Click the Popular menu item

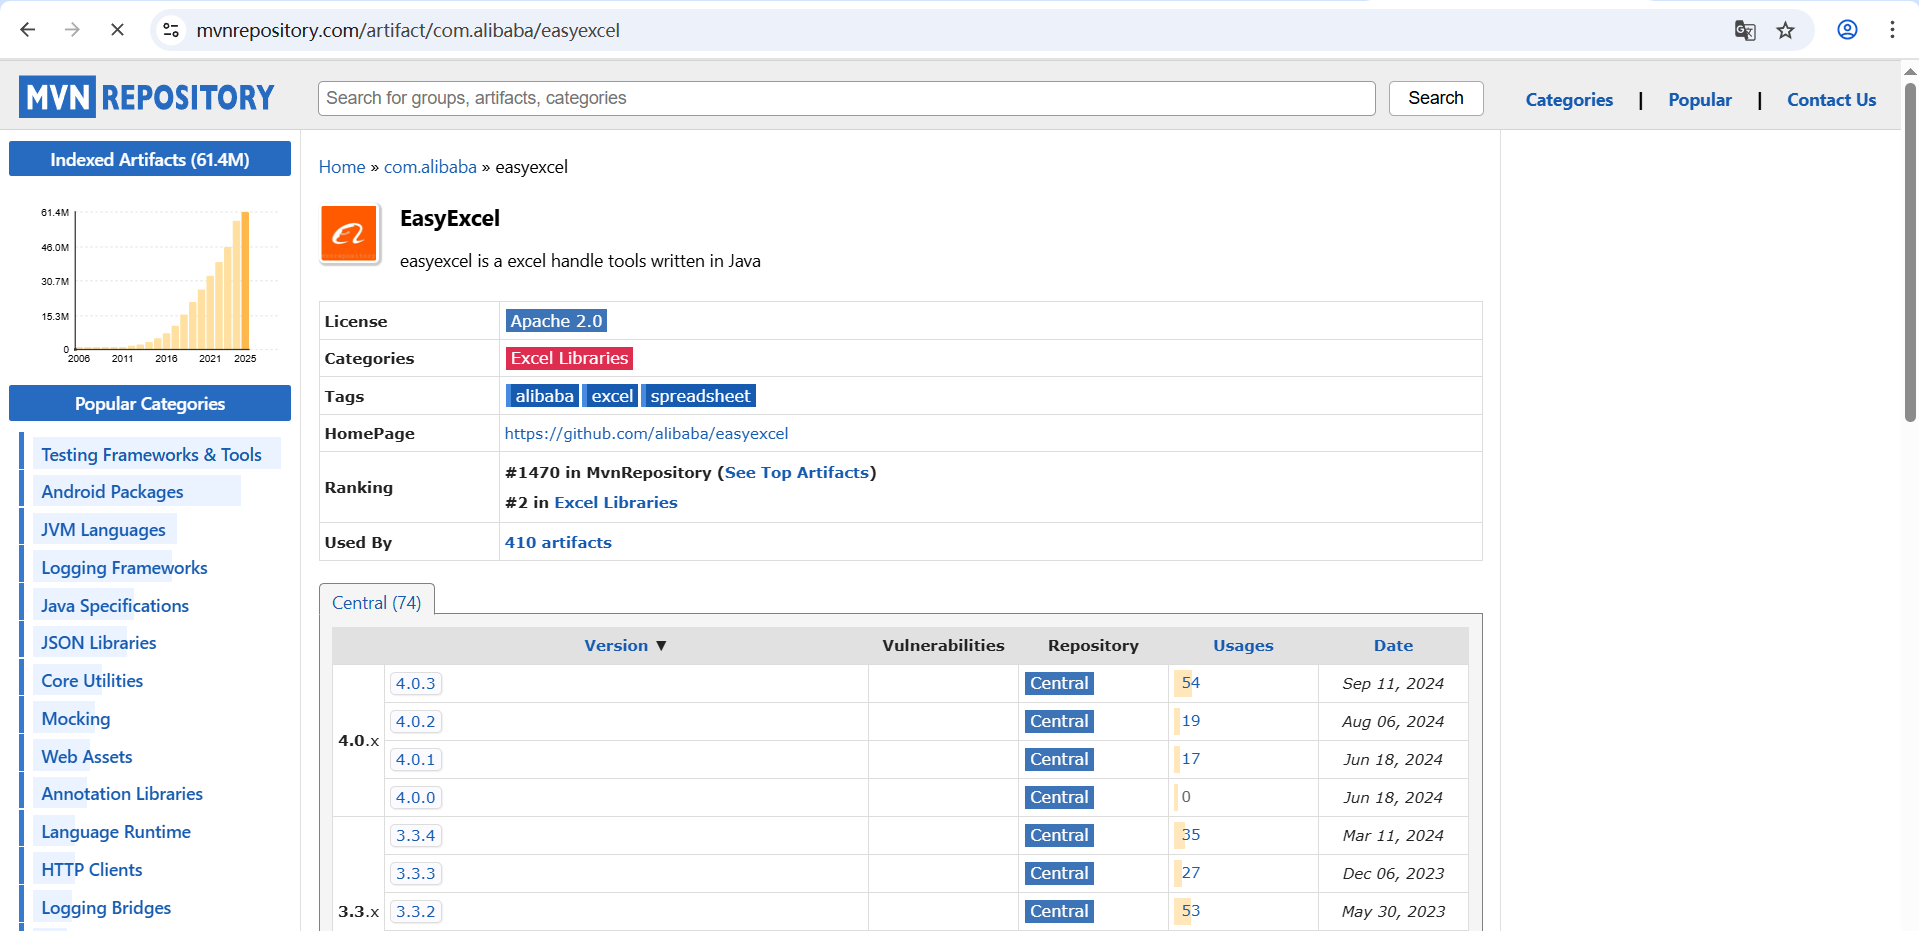(1699, 99)
